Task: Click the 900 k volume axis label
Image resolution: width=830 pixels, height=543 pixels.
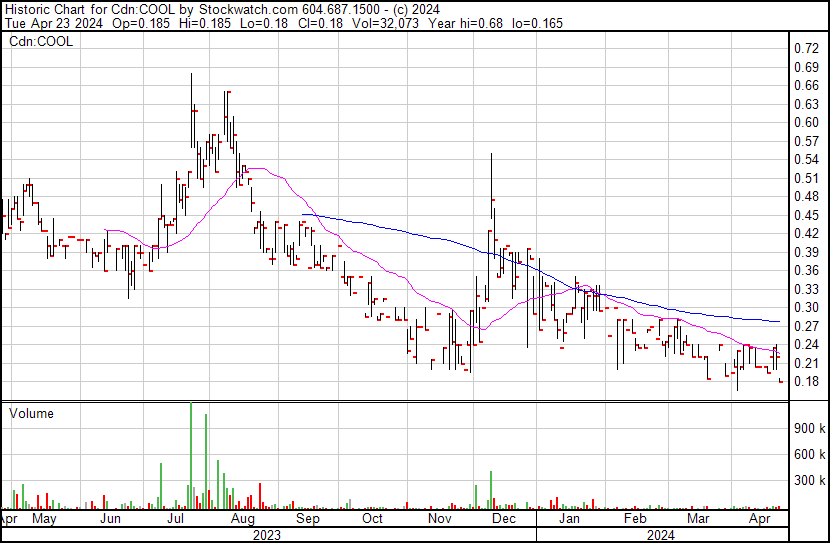Action: click(x=808, y=428)
